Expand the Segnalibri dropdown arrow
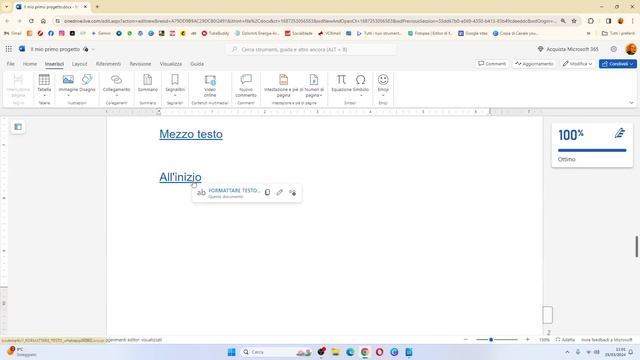Viewport: 640px width, 360px height. pos(175,96)
